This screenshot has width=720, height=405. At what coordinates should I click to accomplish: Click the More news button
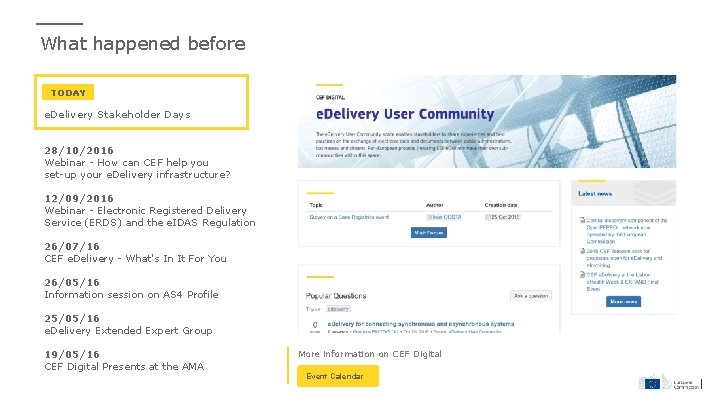pos(622,301)
